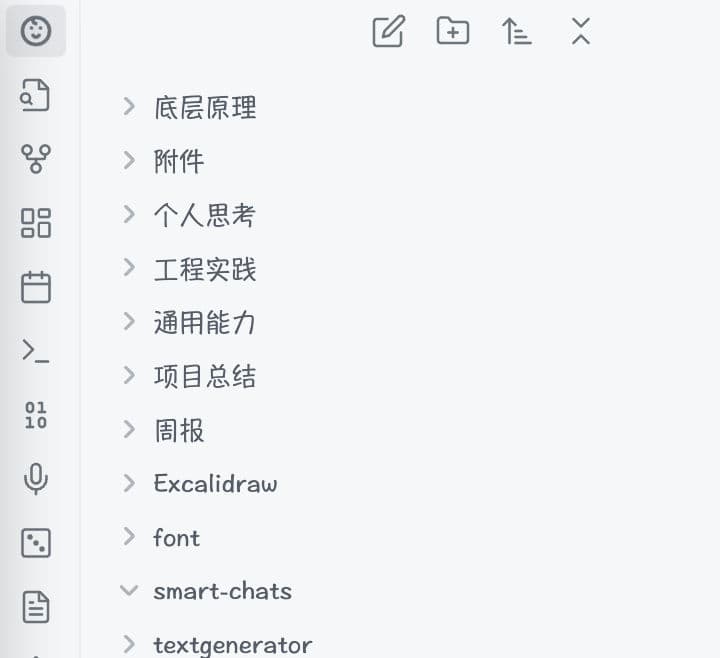Collapse all folders in the file explorer
This screenshot has width=720, height=658.
coord(581,31)
